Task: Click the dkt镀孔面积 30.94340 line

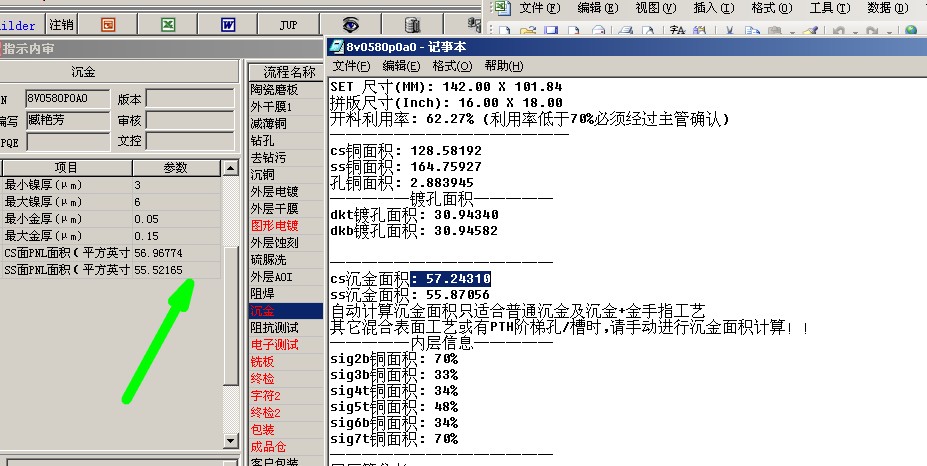Action: click(414, 215)
